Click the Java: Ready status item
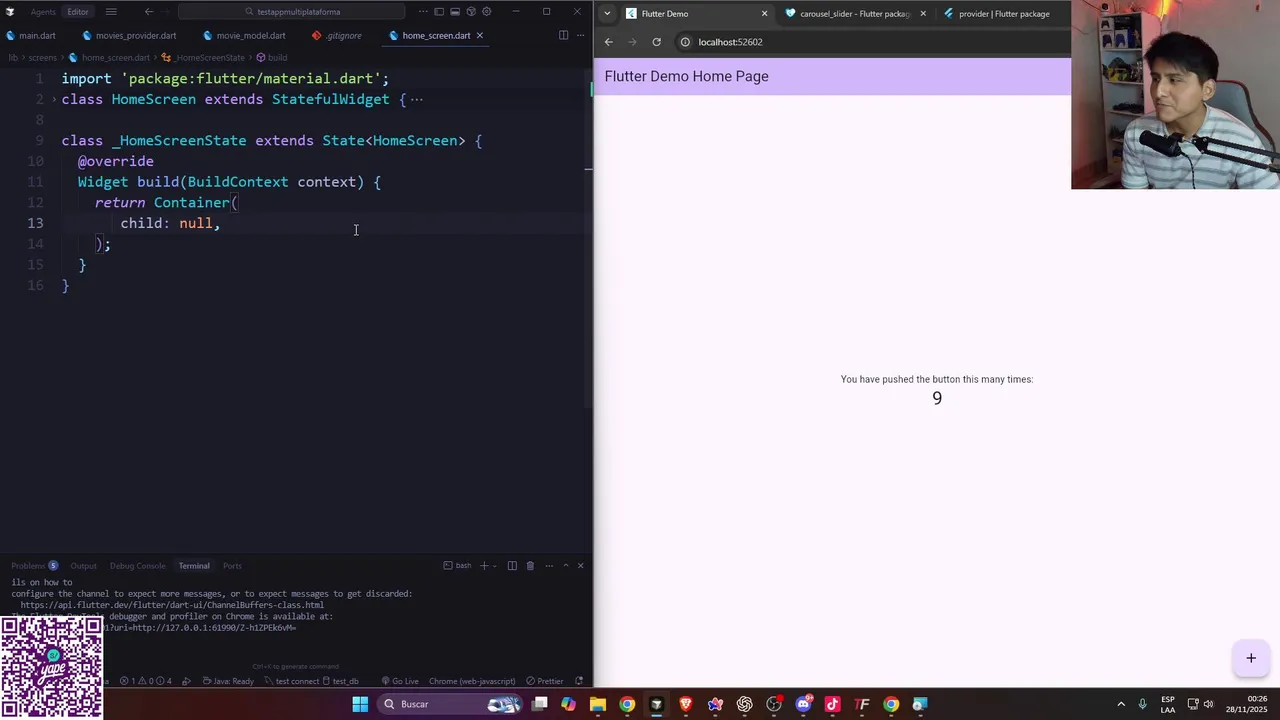 point(229,681)
